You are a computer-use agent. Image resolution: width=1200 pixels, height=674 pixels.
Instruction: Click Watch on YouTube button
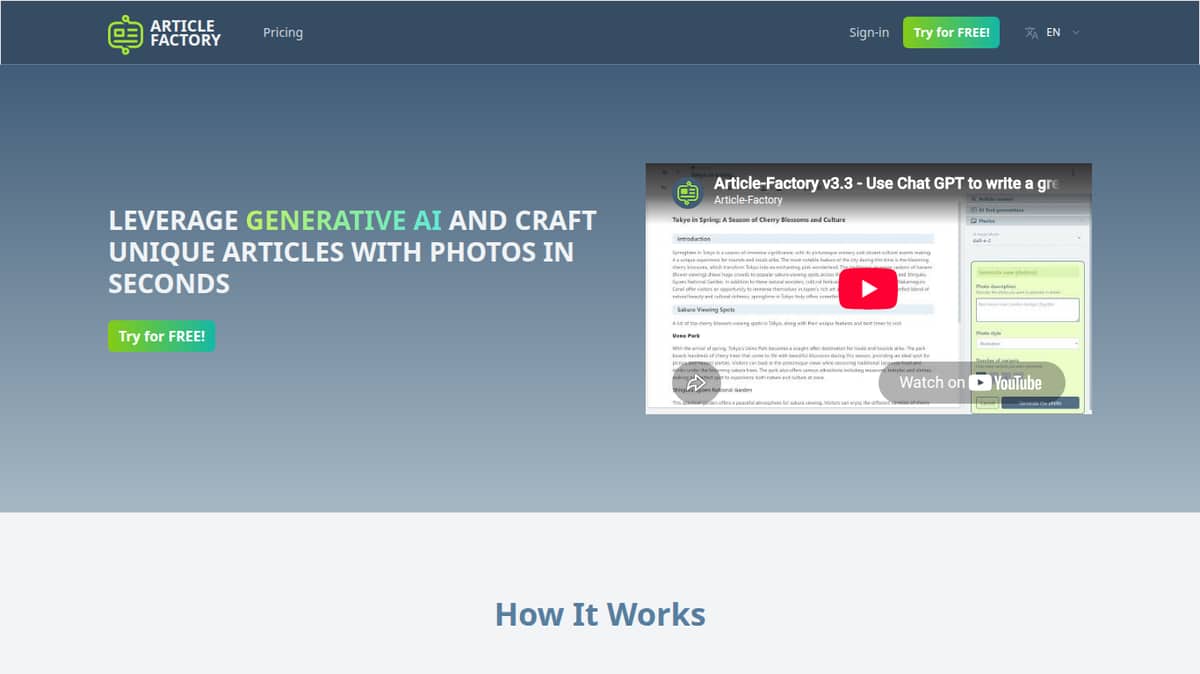coord(972,382)
